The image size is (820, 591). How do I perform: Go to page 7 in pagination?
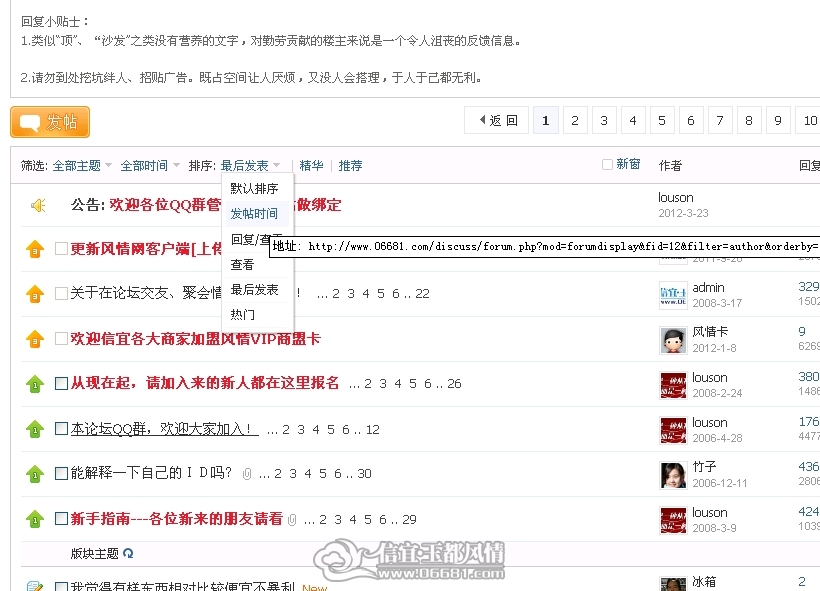pyautogui.click(x=720, y=120)
